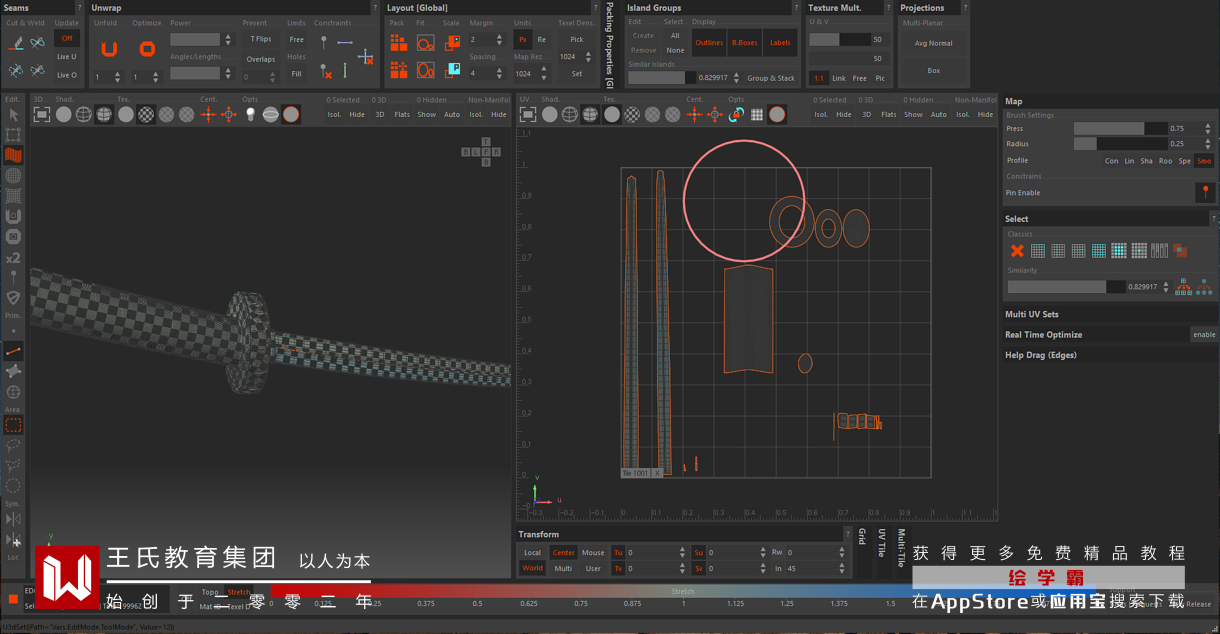Select World in Transform panel
Image resolution: width=1220 pixels, height=634 pixels.
coord(532,569)
